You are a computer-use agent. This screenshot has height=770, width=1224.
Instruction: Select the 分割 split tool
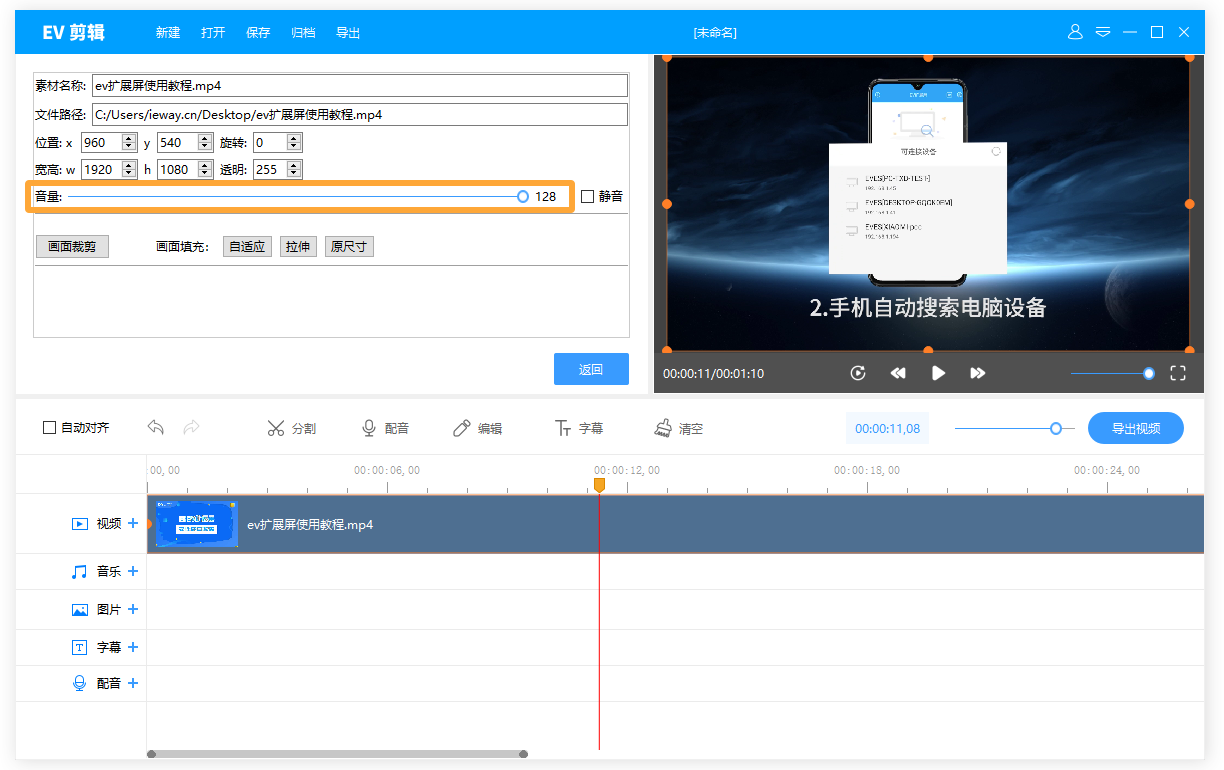click(x=291, y=428)
